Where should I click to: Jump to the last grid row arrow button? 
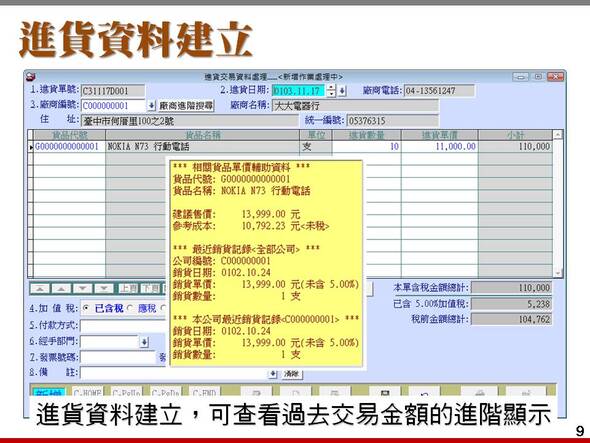104,289
